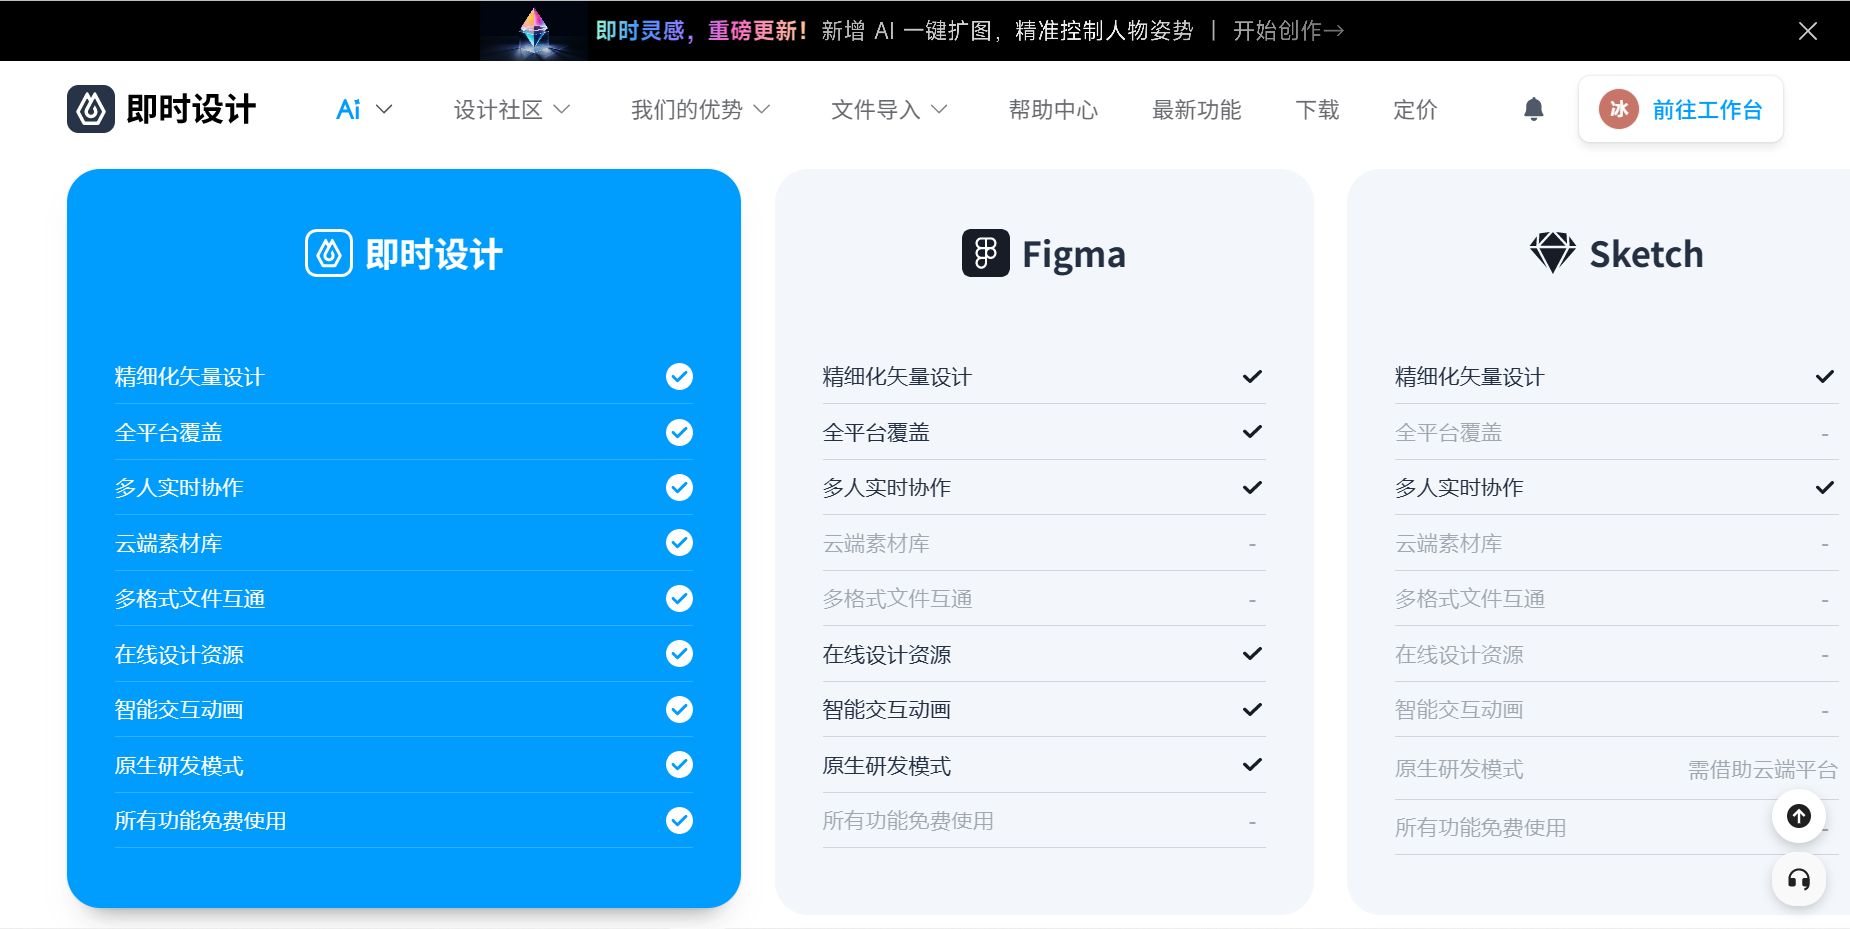Image resolution: width=1850 pixels, height=929 pixels.
Task: Expand the 文件导入 dropdown
Action: (889, 109)
